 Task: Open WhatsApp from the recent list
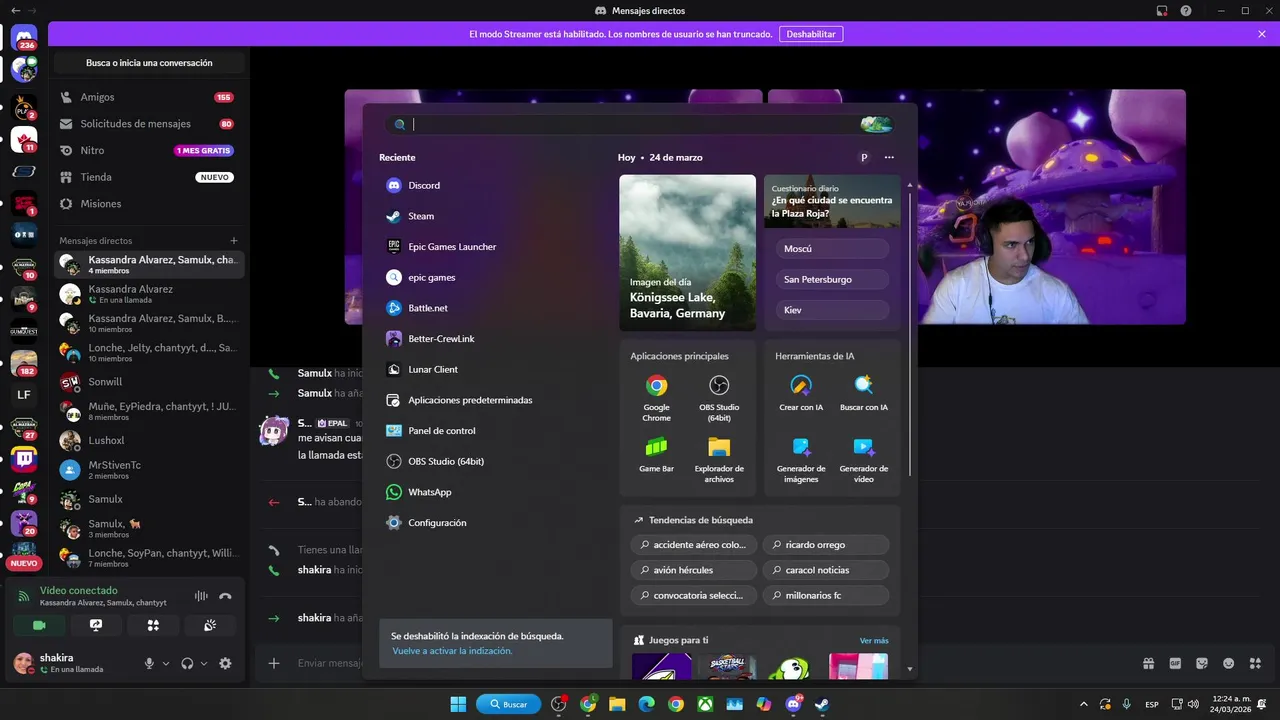430,492
